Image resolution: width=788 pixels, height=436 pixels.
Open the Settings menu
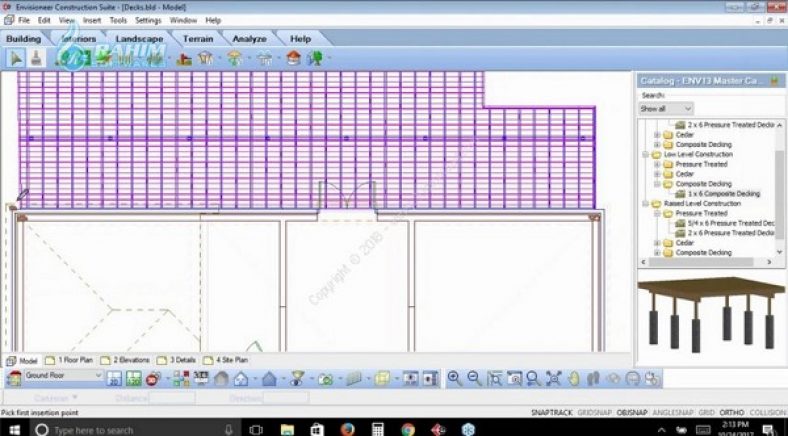coord(148,21)
